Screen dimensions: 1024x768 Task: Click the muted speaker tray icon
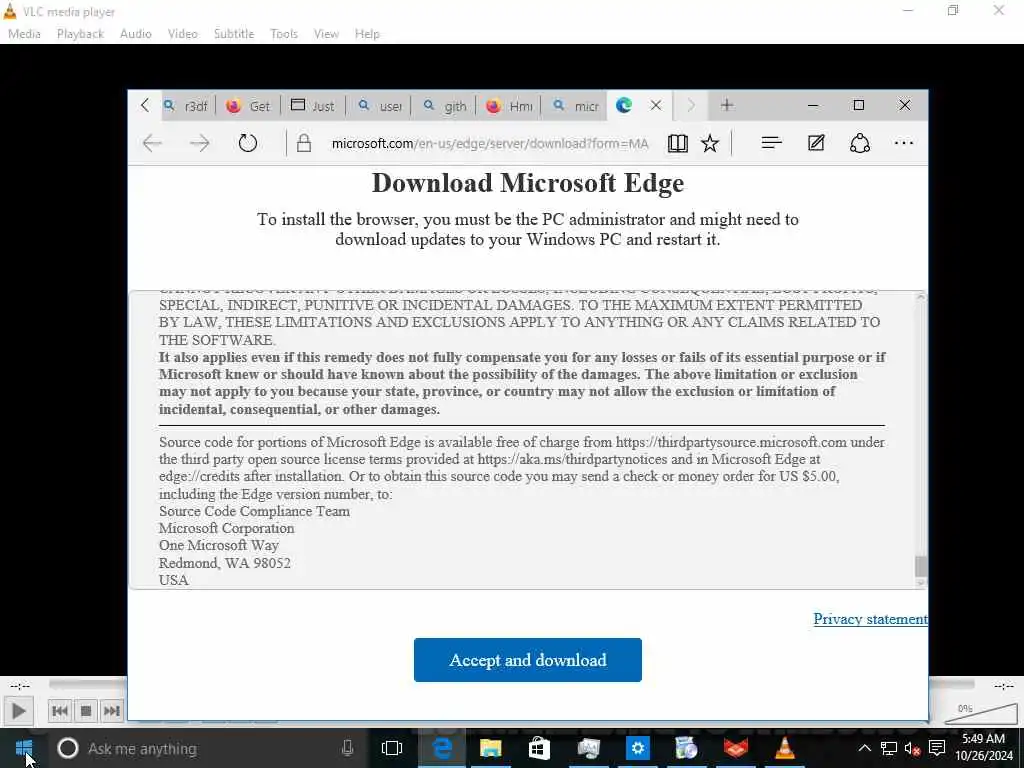click(x=912, y=748)
